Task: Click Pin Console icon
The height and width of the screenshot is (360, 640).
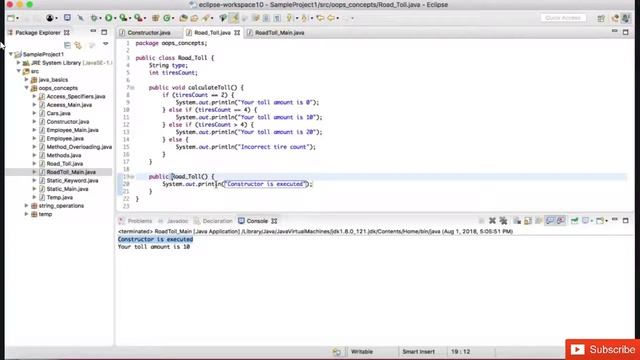Action: [574, 221]
